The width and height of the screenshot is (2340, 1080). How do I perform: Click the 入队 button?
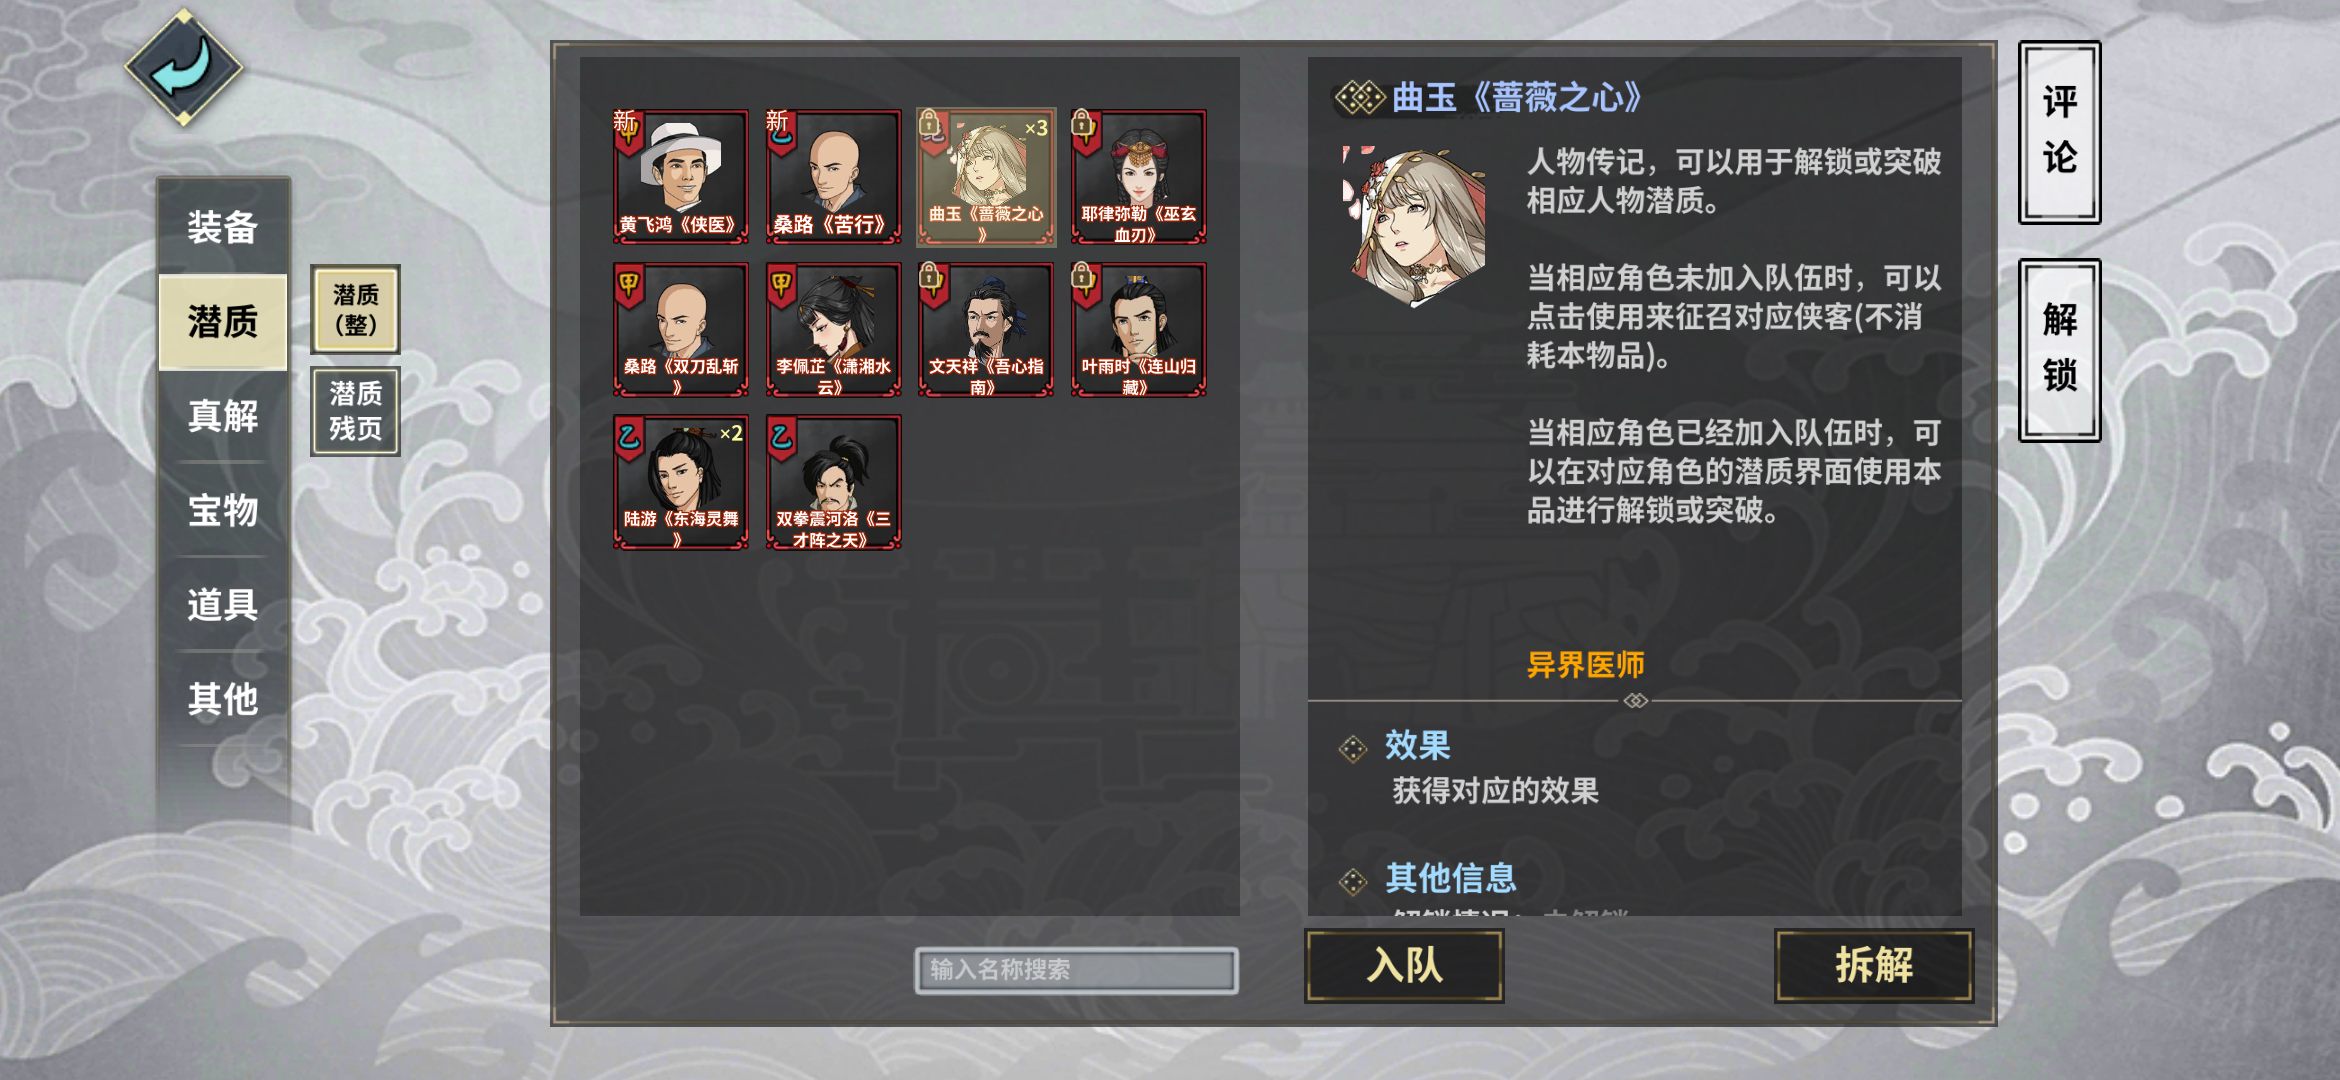(1404, 965)
